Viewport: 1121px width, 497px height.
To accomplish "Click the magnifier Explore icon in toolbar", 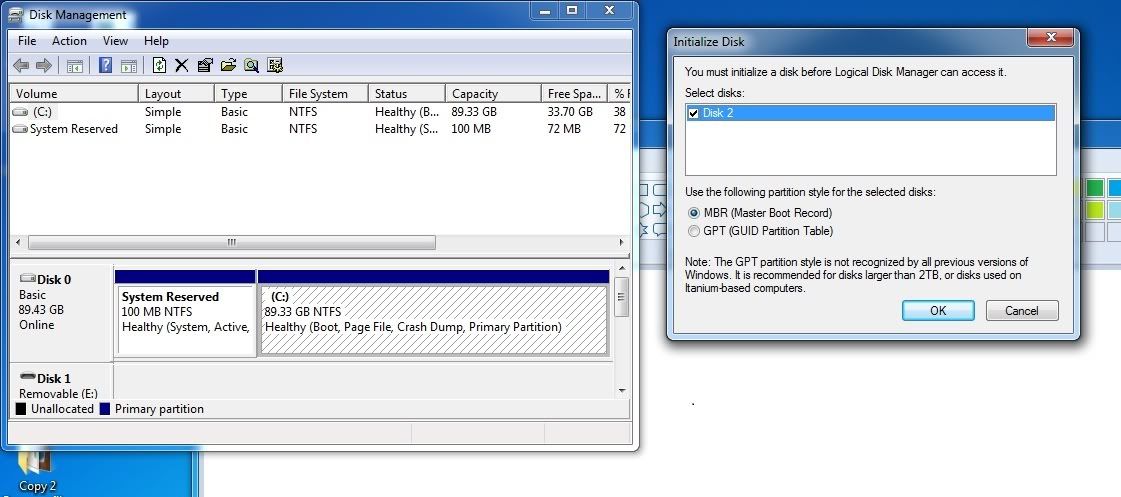I will click(x=251, y=66).
